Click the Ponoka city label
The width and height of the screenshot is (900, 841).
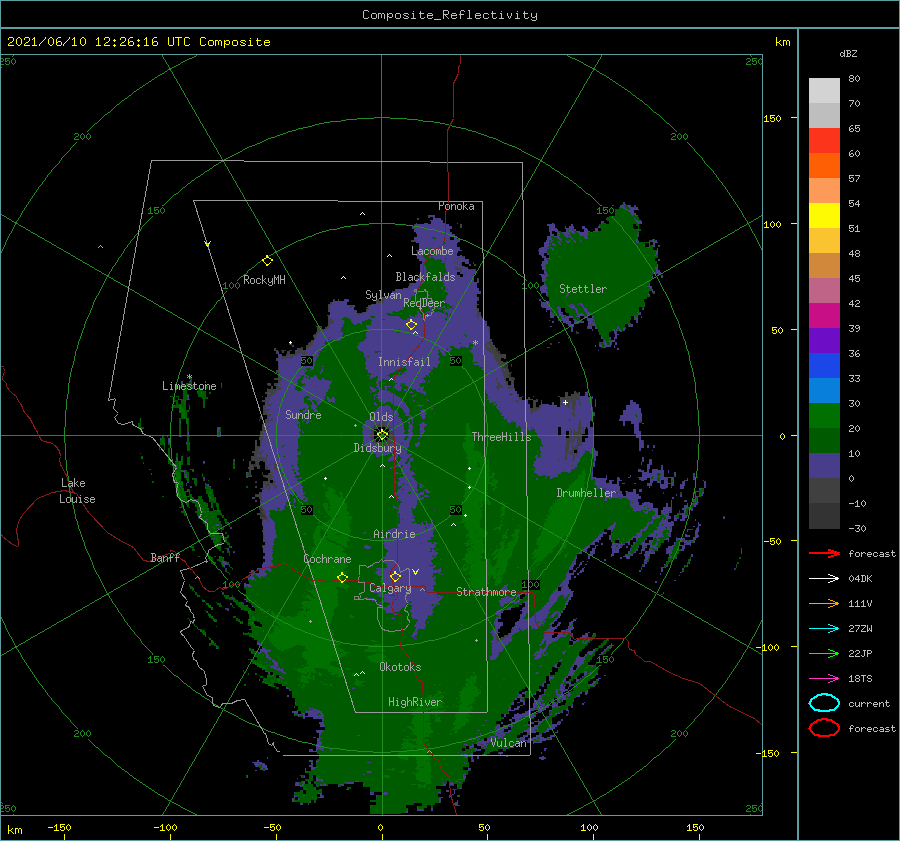pos(456,206)
